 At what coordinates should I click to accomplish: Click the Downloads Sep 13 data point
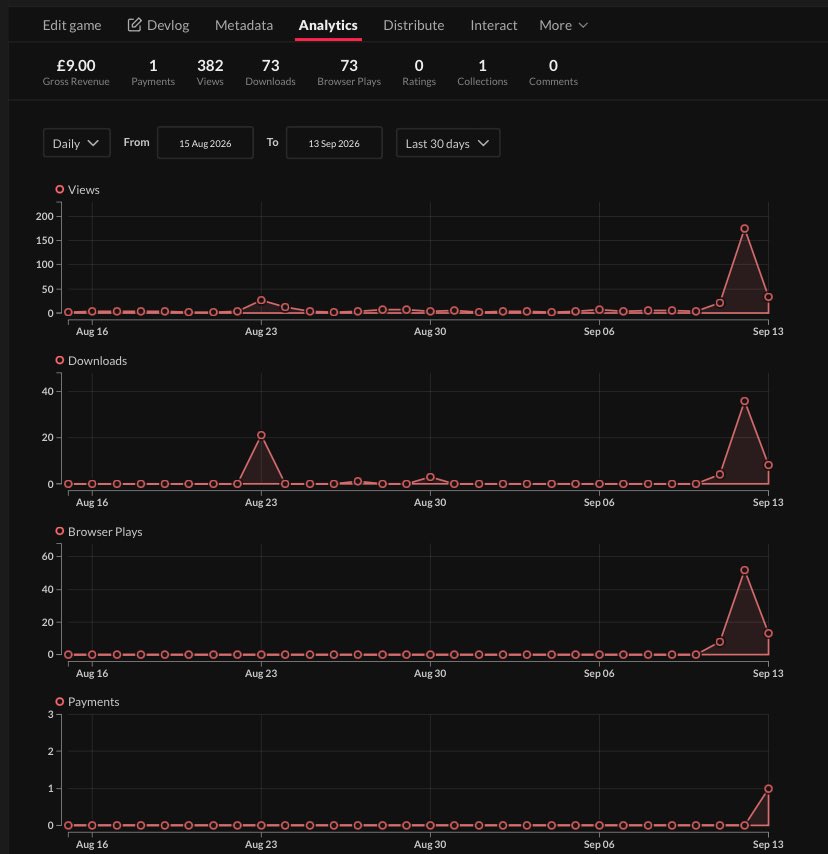click(768, 465)
